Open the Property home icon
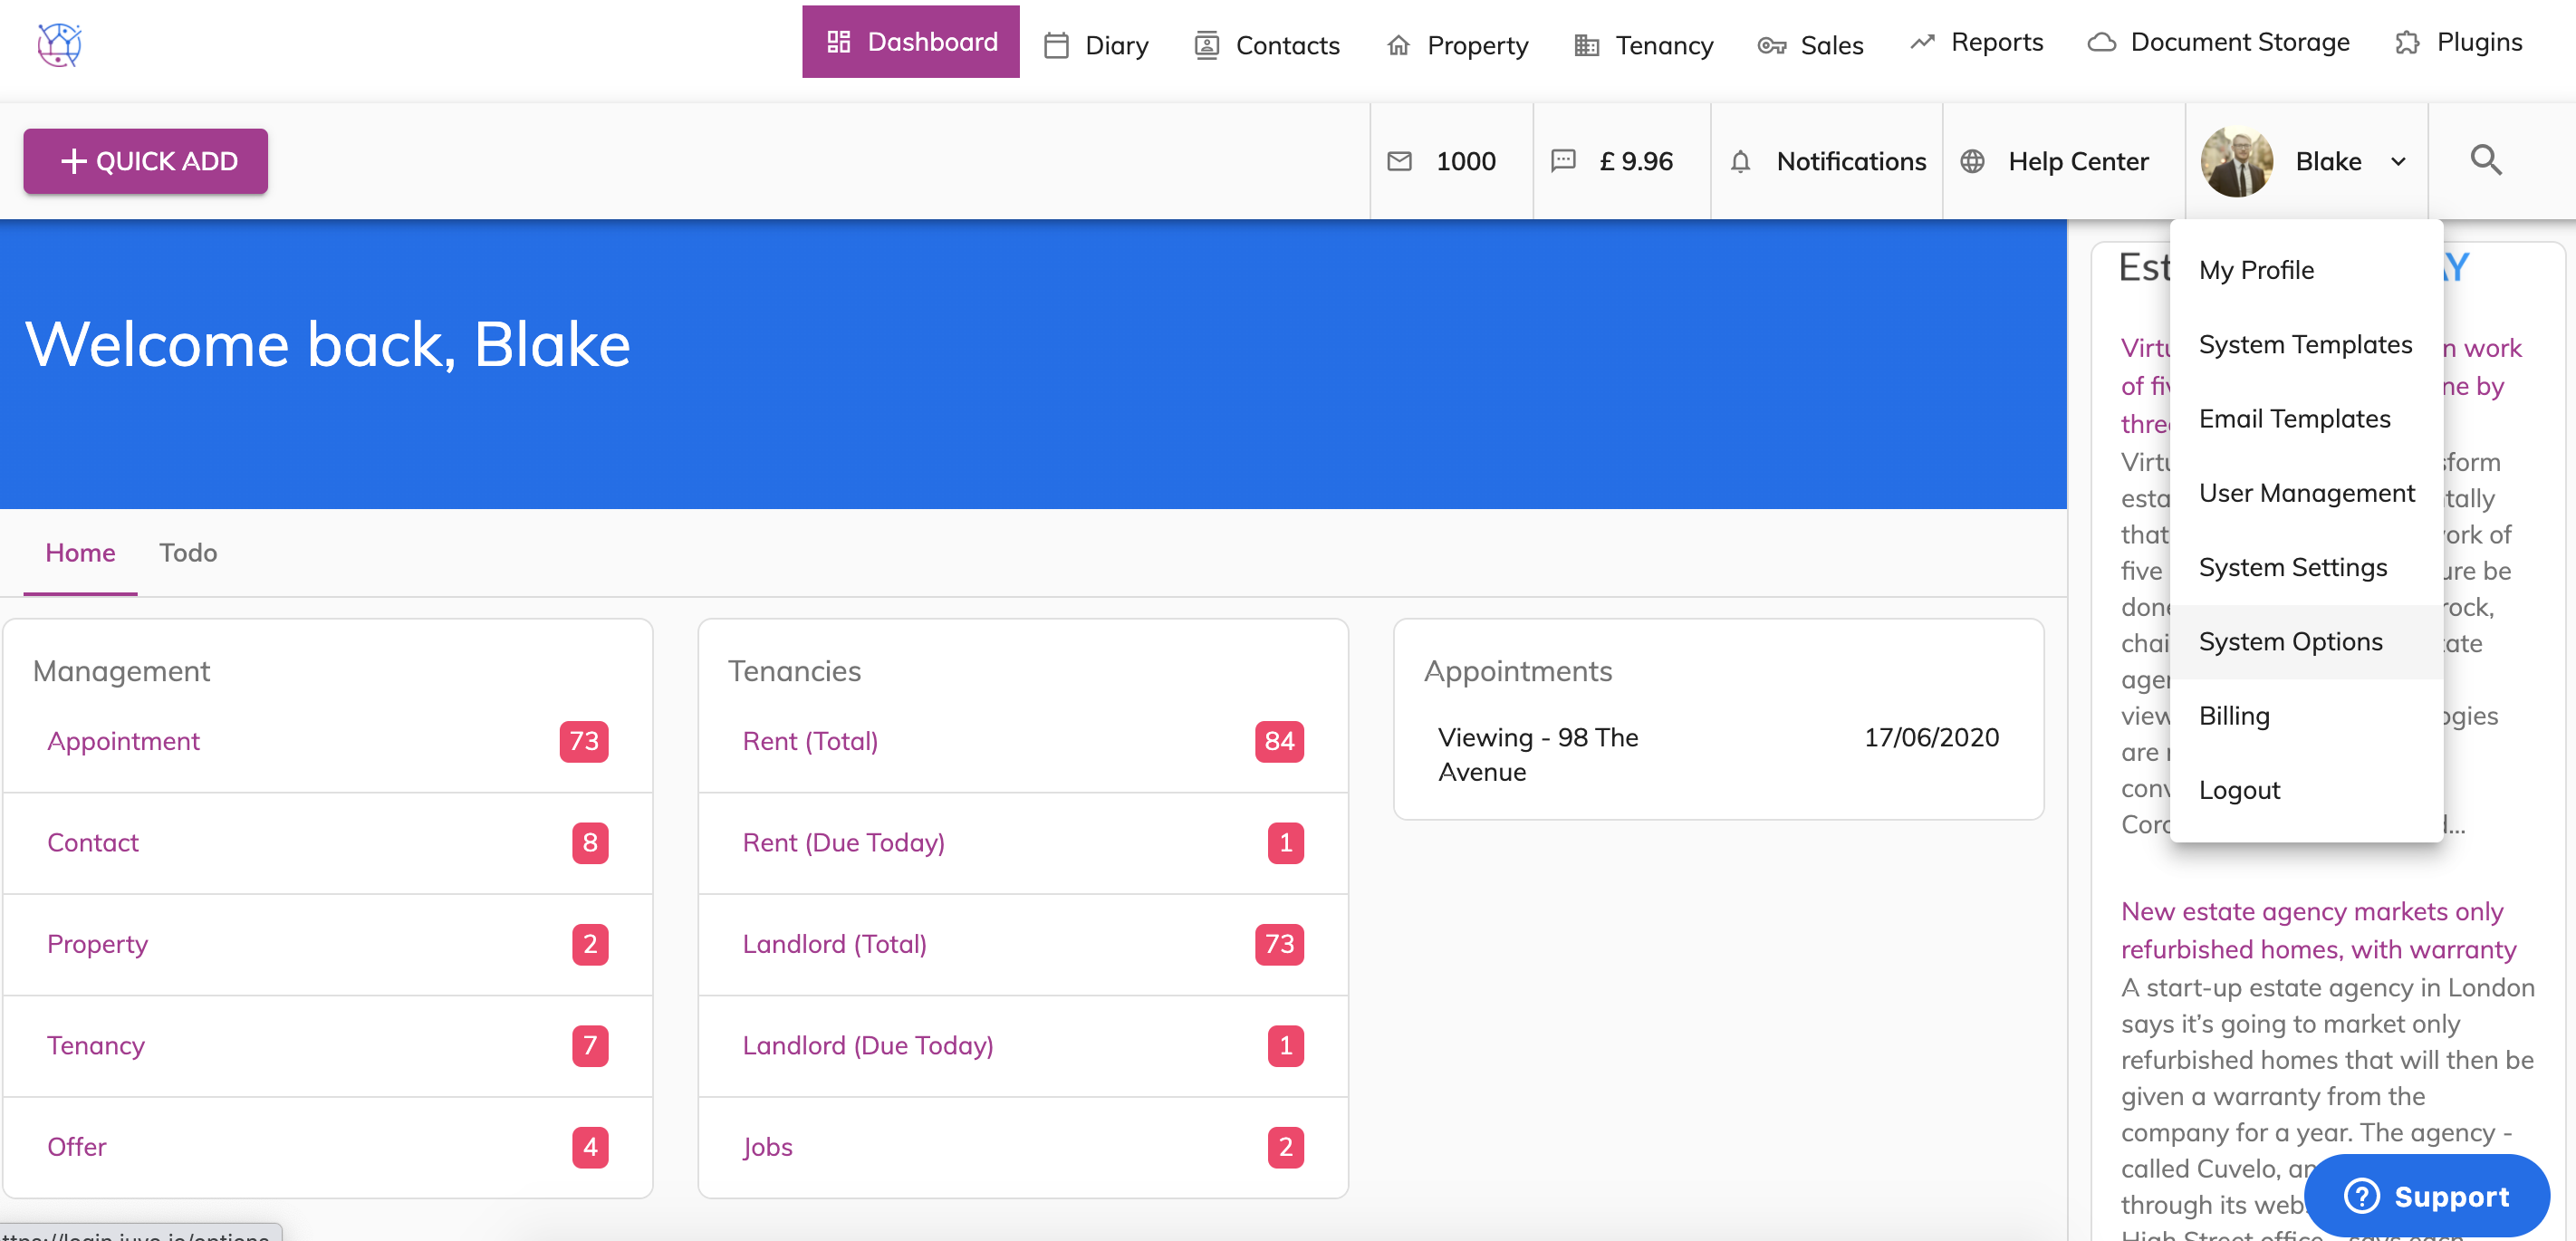The width and height of the screenshot is (2576, 1241). tap(1399, 44)
